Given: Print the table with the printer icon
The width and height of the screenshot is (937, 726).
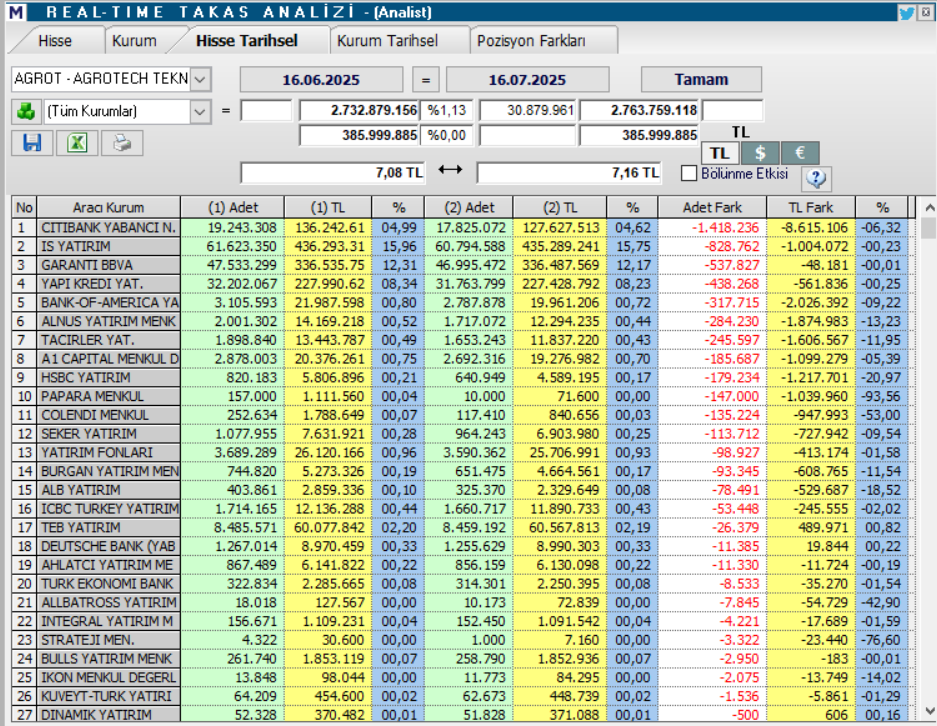Looking at the screenshot, I should [122, 143].
